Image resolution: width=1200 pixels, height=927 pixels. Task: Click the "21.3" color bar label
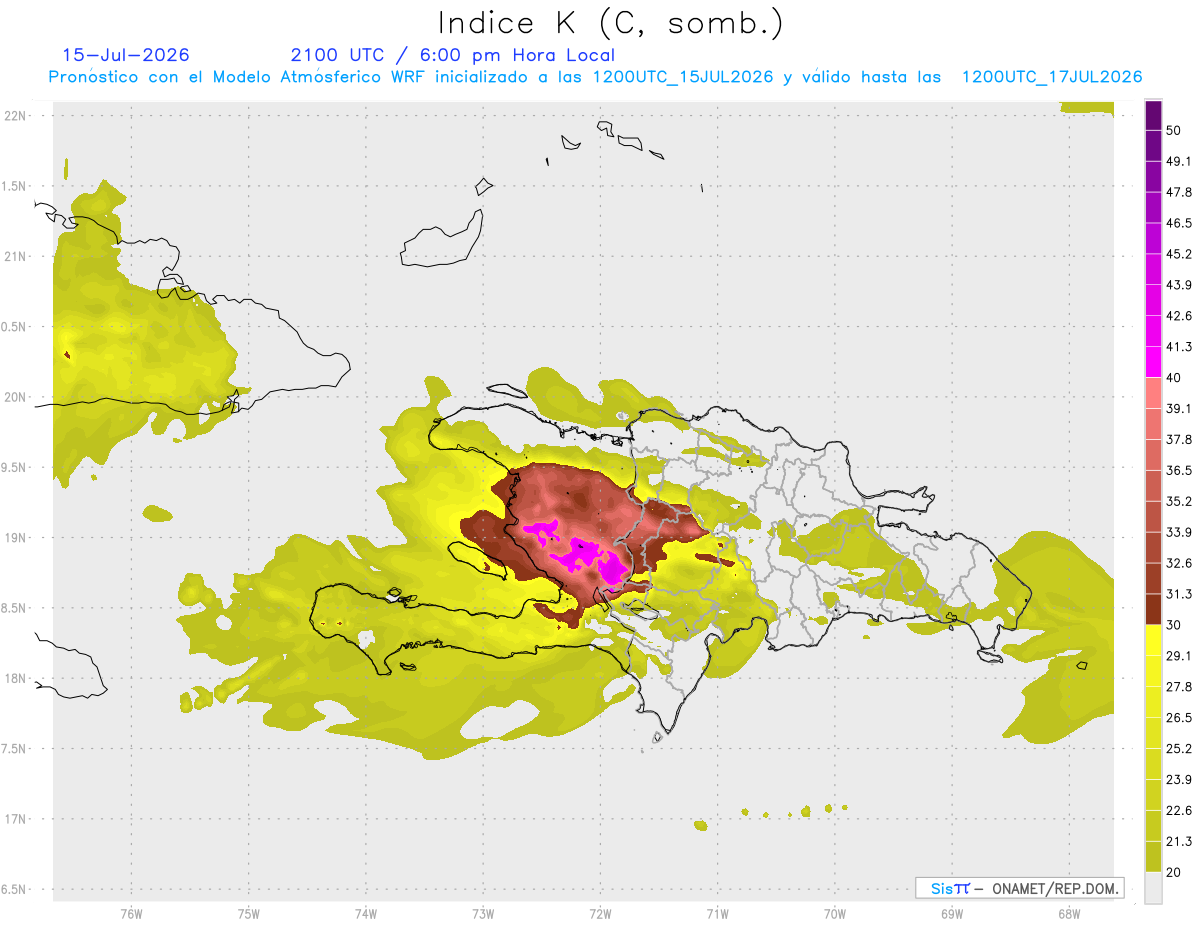pyautogui.click(x=1179, y=842)
